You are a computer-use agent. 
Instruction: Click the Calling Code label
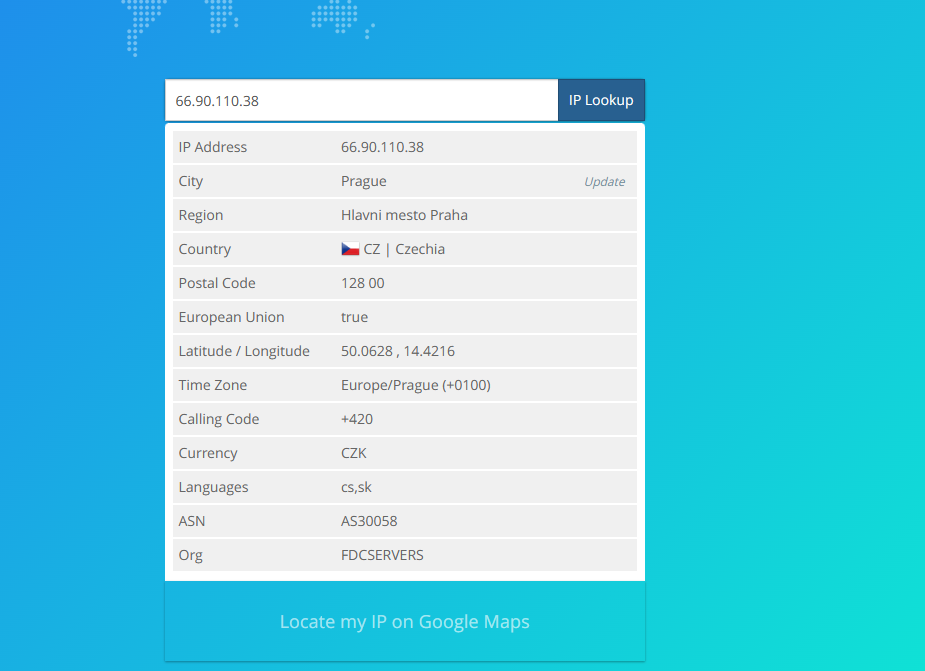tap(219, 419)
